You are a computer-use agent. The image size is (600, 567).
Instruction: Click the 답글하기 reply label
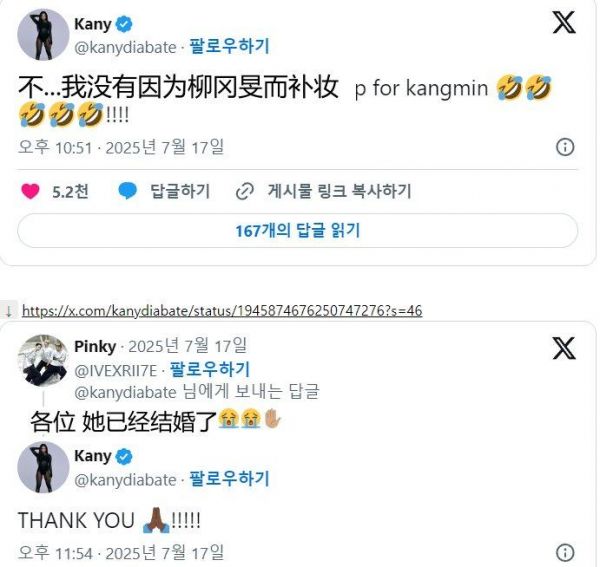point(180,191)
